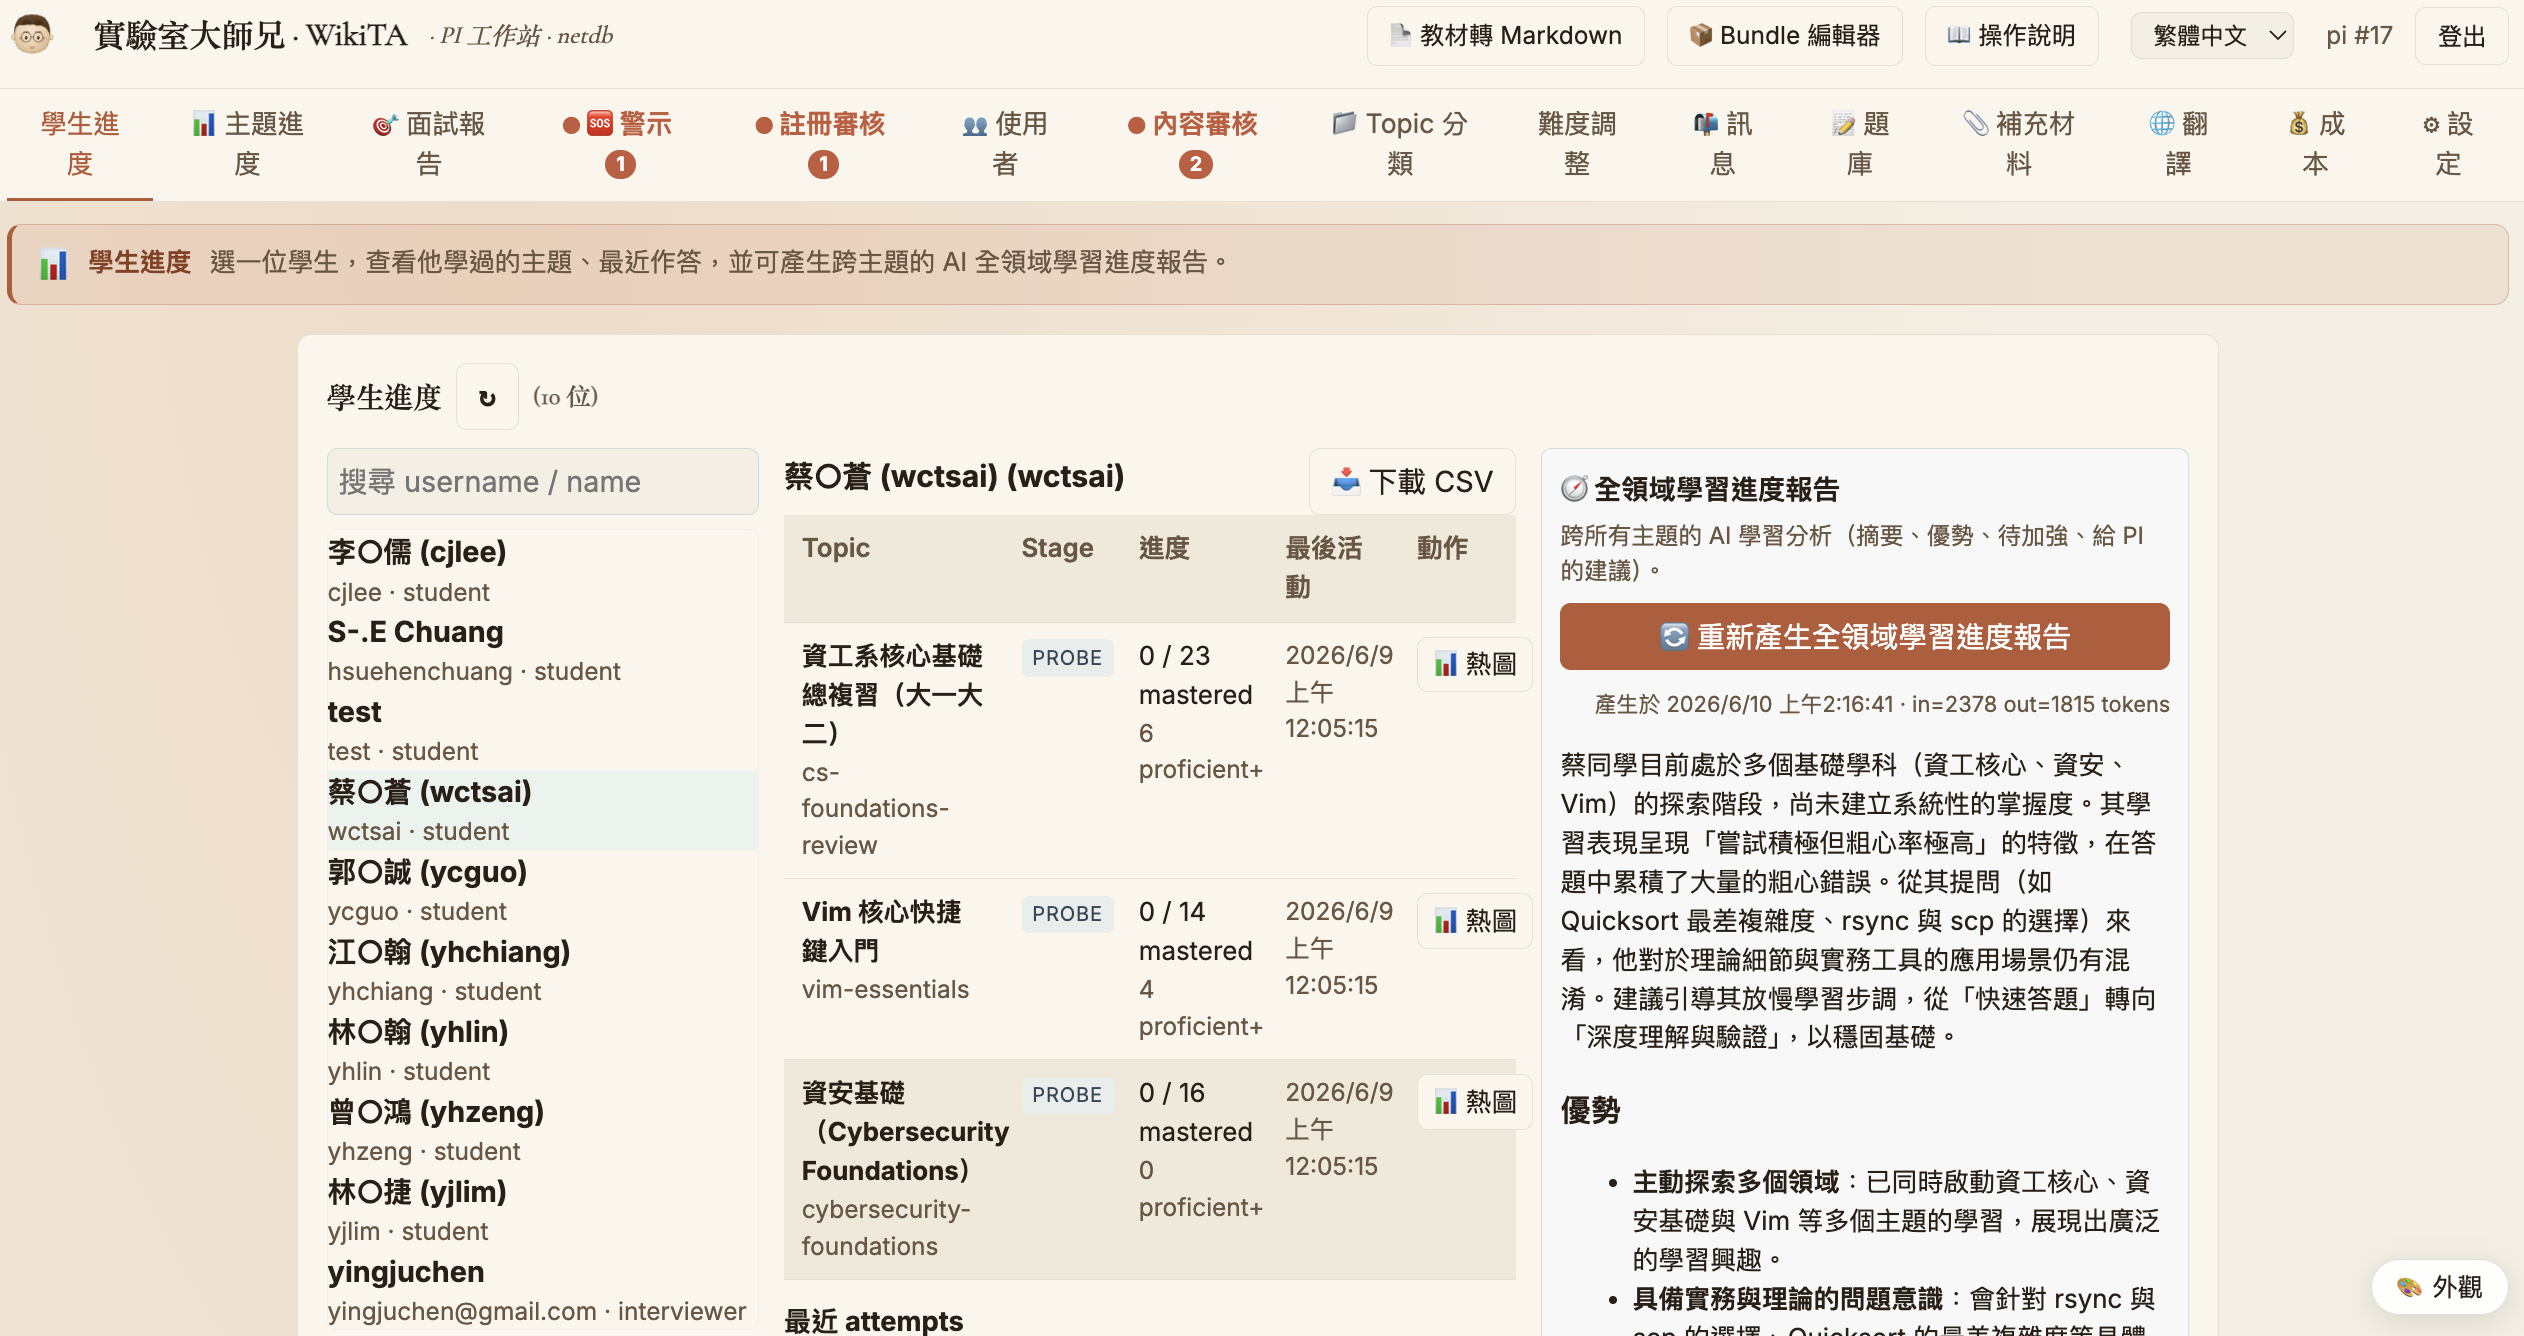The width and height of the screenshot is (2524, 1336).
Task: Open the 翻譯 tab
Action: 2178,143
